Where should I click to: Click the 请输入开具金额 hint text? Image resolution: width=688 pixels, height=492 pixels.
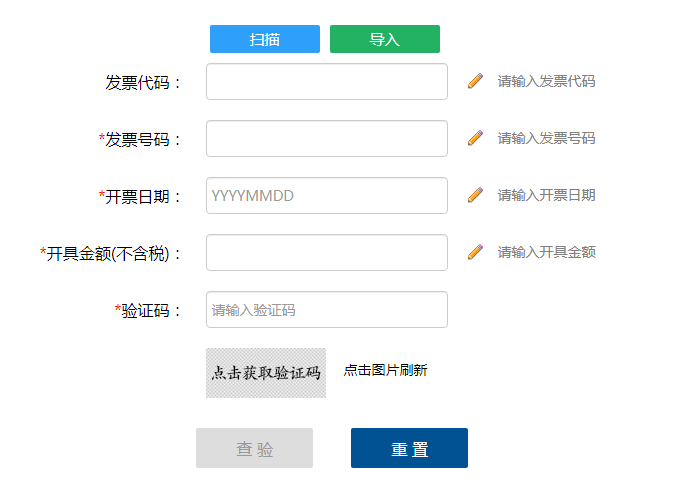[546, 252]
